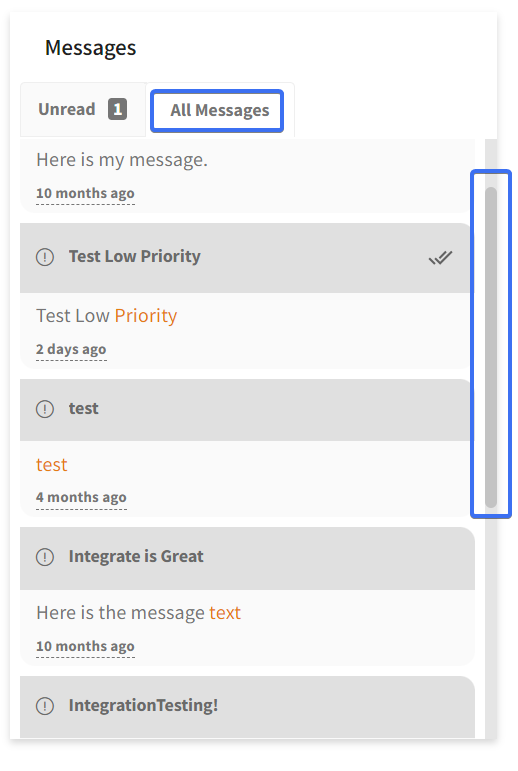The height and width of the screenshot is (771, 518).
Task: Collapse the test message header bar
Action: 244,410
